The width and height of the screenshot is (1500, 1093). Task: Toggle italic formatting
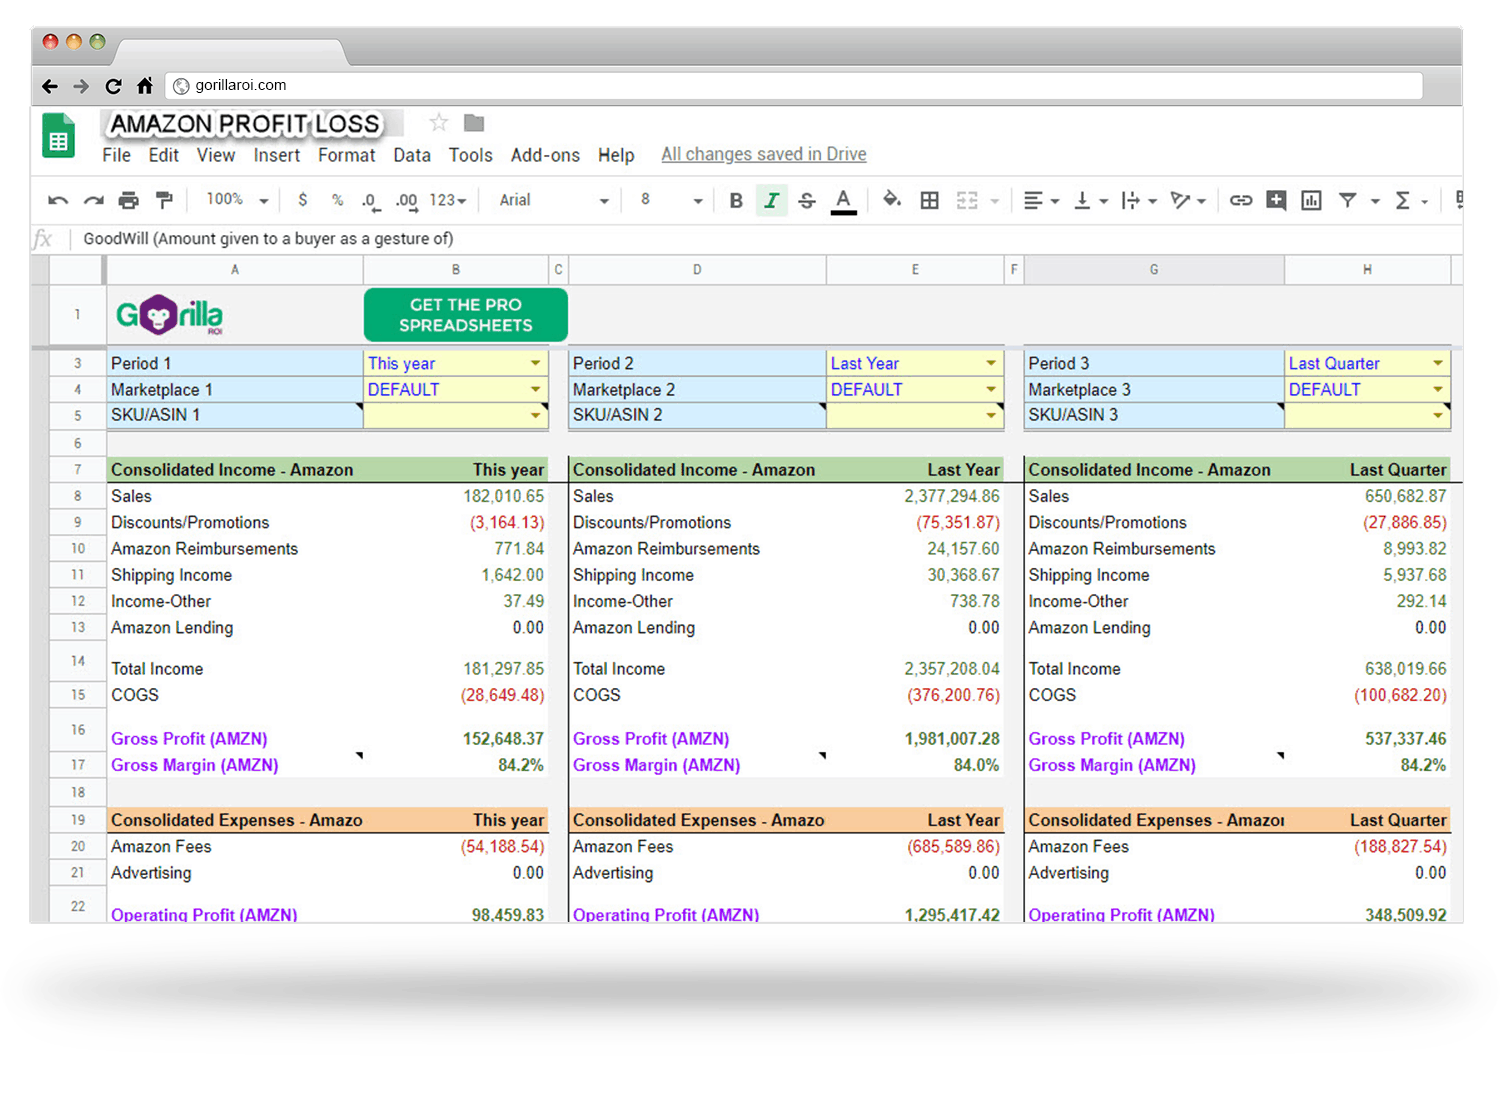pos(771,200)
